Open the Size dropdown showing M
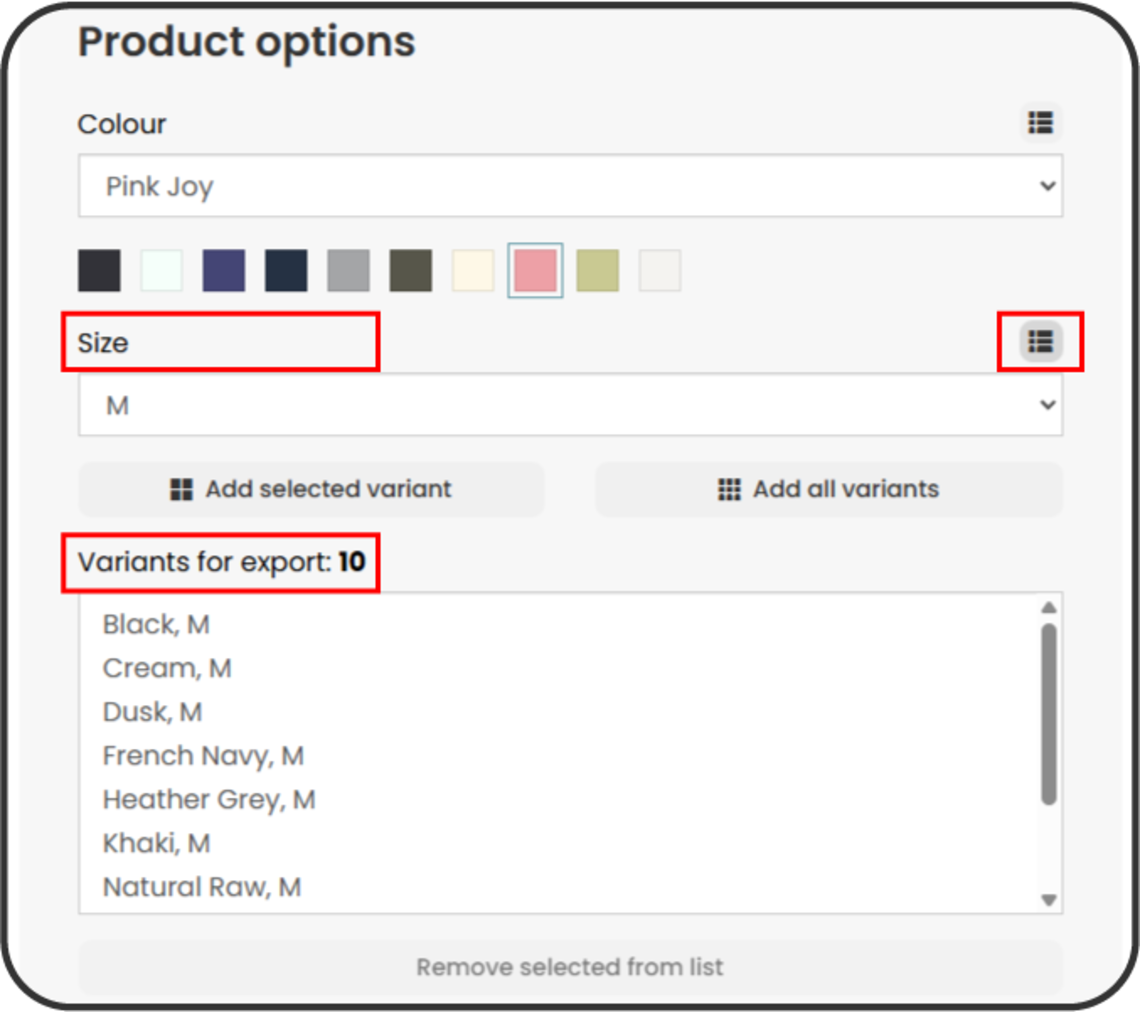Viewport: 1140px width, 1012px height. pos(570,405)
